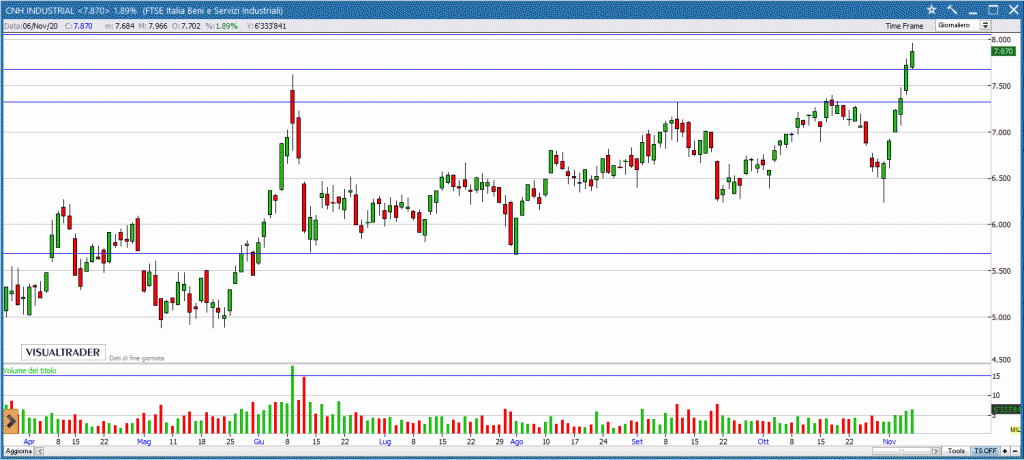This screenshot has height=460, width=1024.
Task: Click the Mag date axis label
Action: coord(144,442)
